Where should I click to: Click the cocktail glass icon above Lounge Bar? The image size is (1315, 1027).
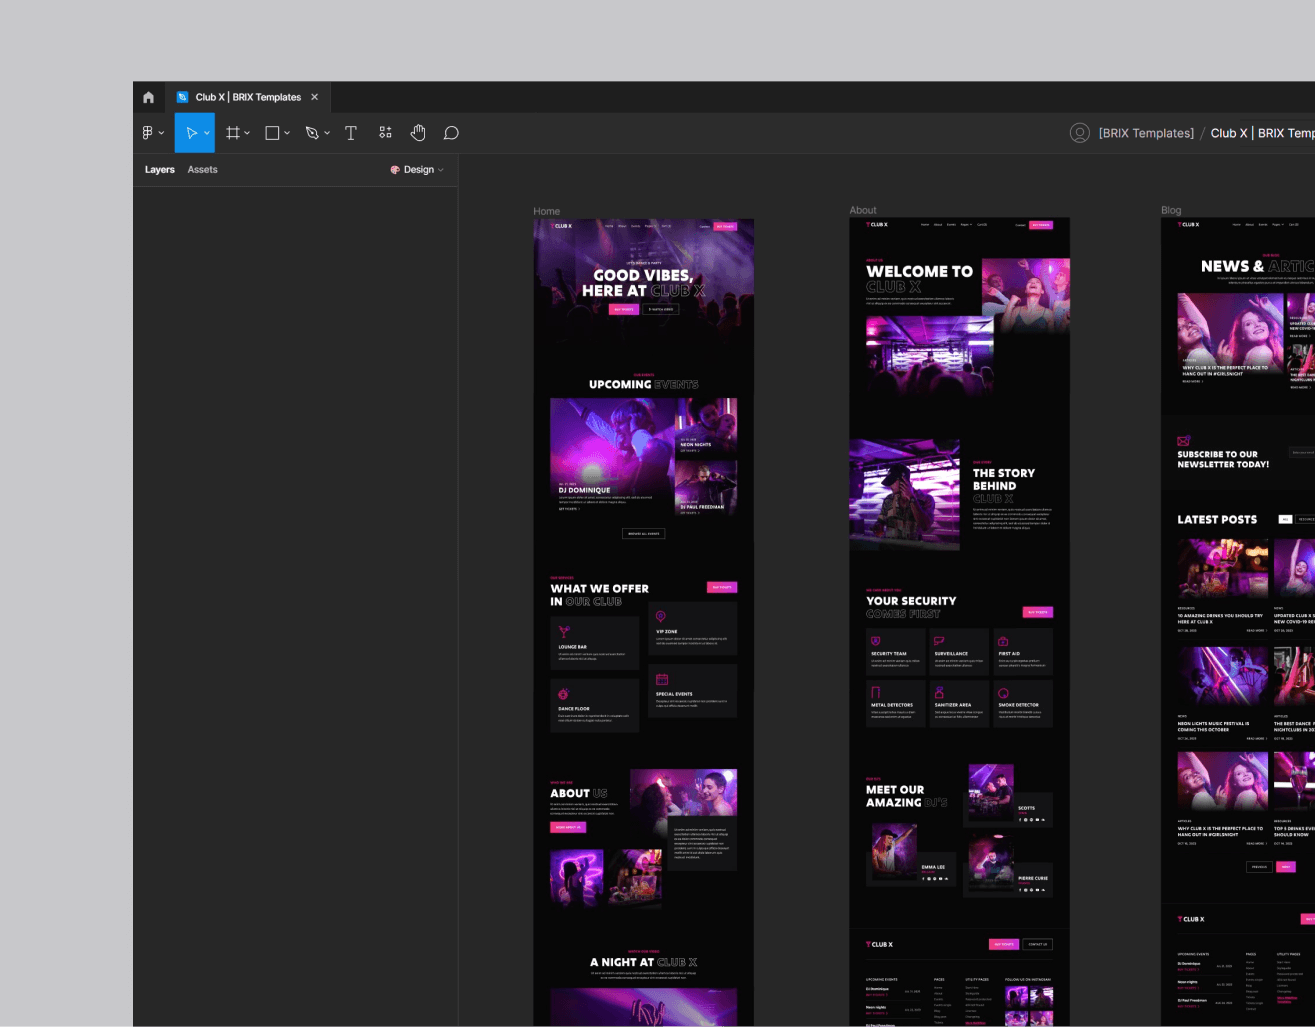[564, 632]
